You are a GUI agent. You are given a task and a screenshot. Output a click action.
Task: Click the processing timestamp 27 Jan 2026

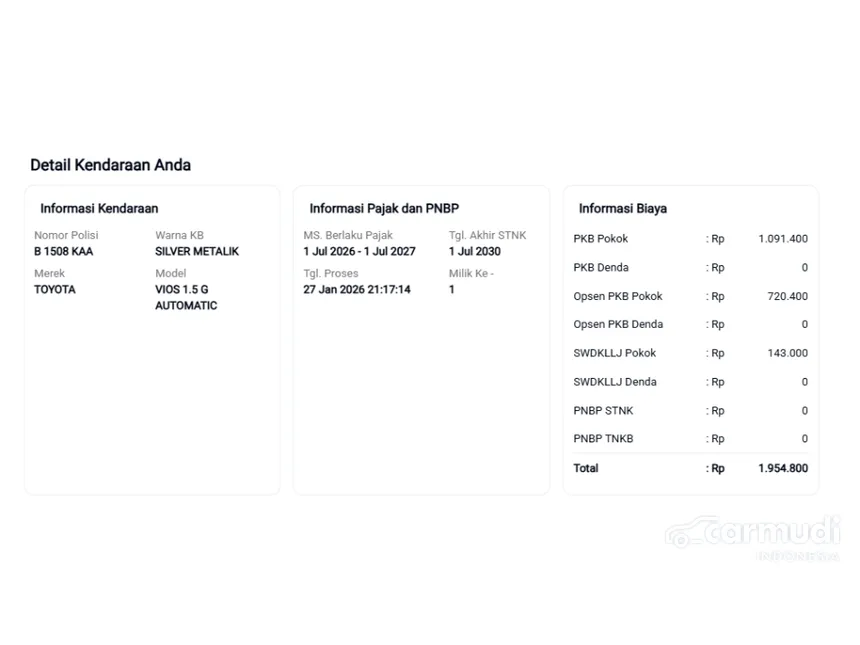357,290
